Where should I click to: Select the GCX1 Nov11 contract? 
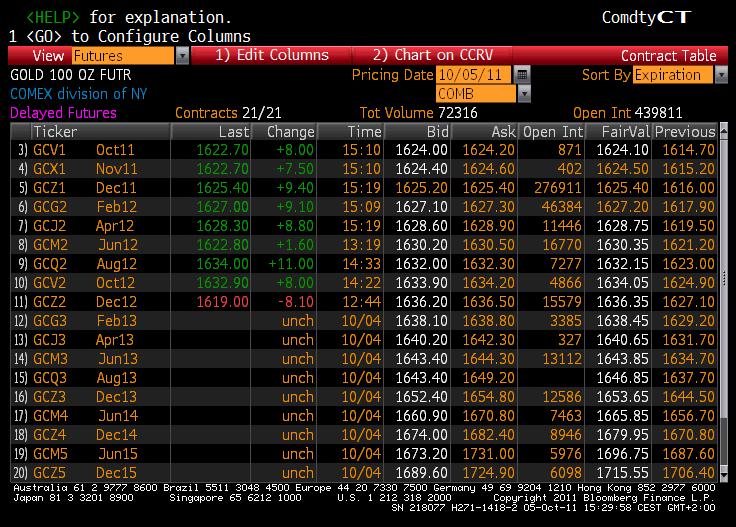364,169
